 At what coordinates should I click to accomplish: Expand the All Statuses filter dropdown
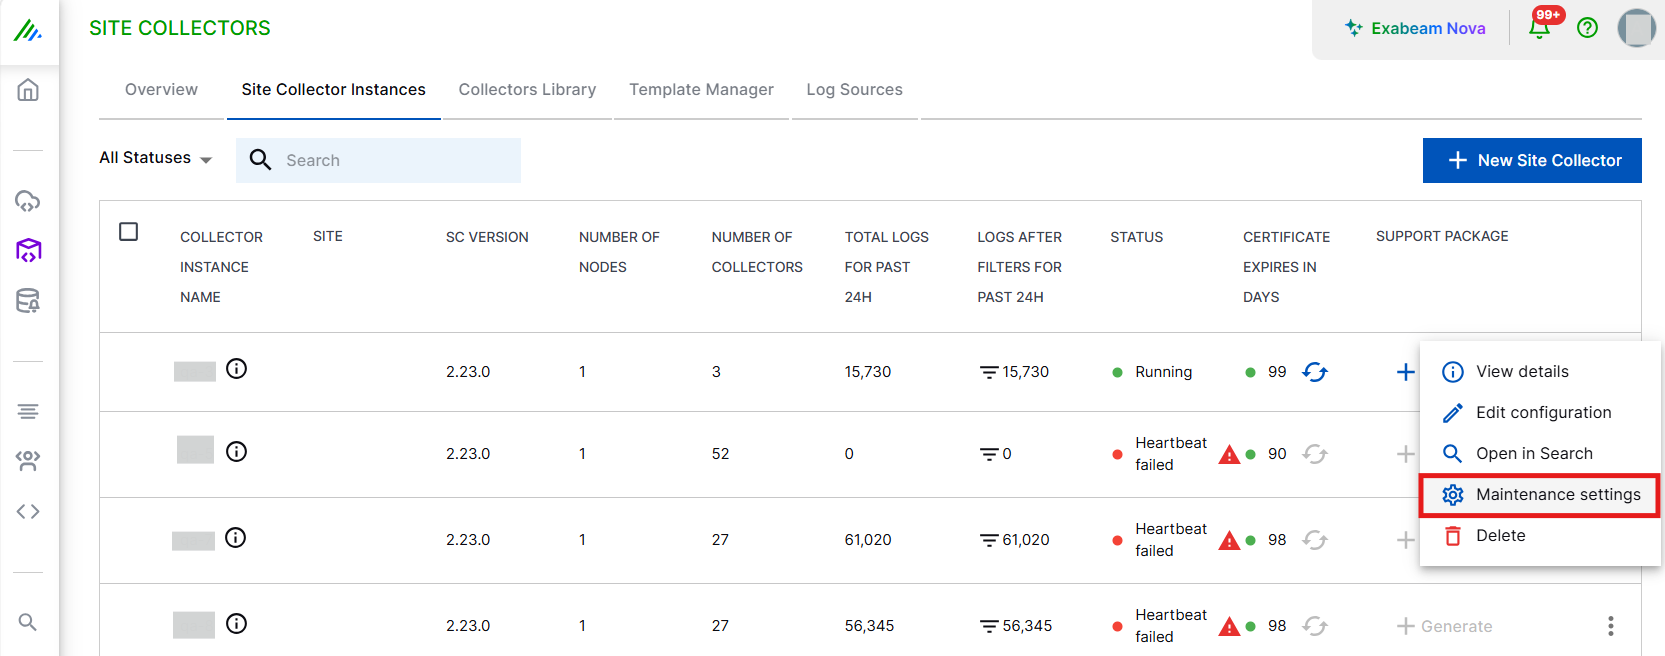155,158
